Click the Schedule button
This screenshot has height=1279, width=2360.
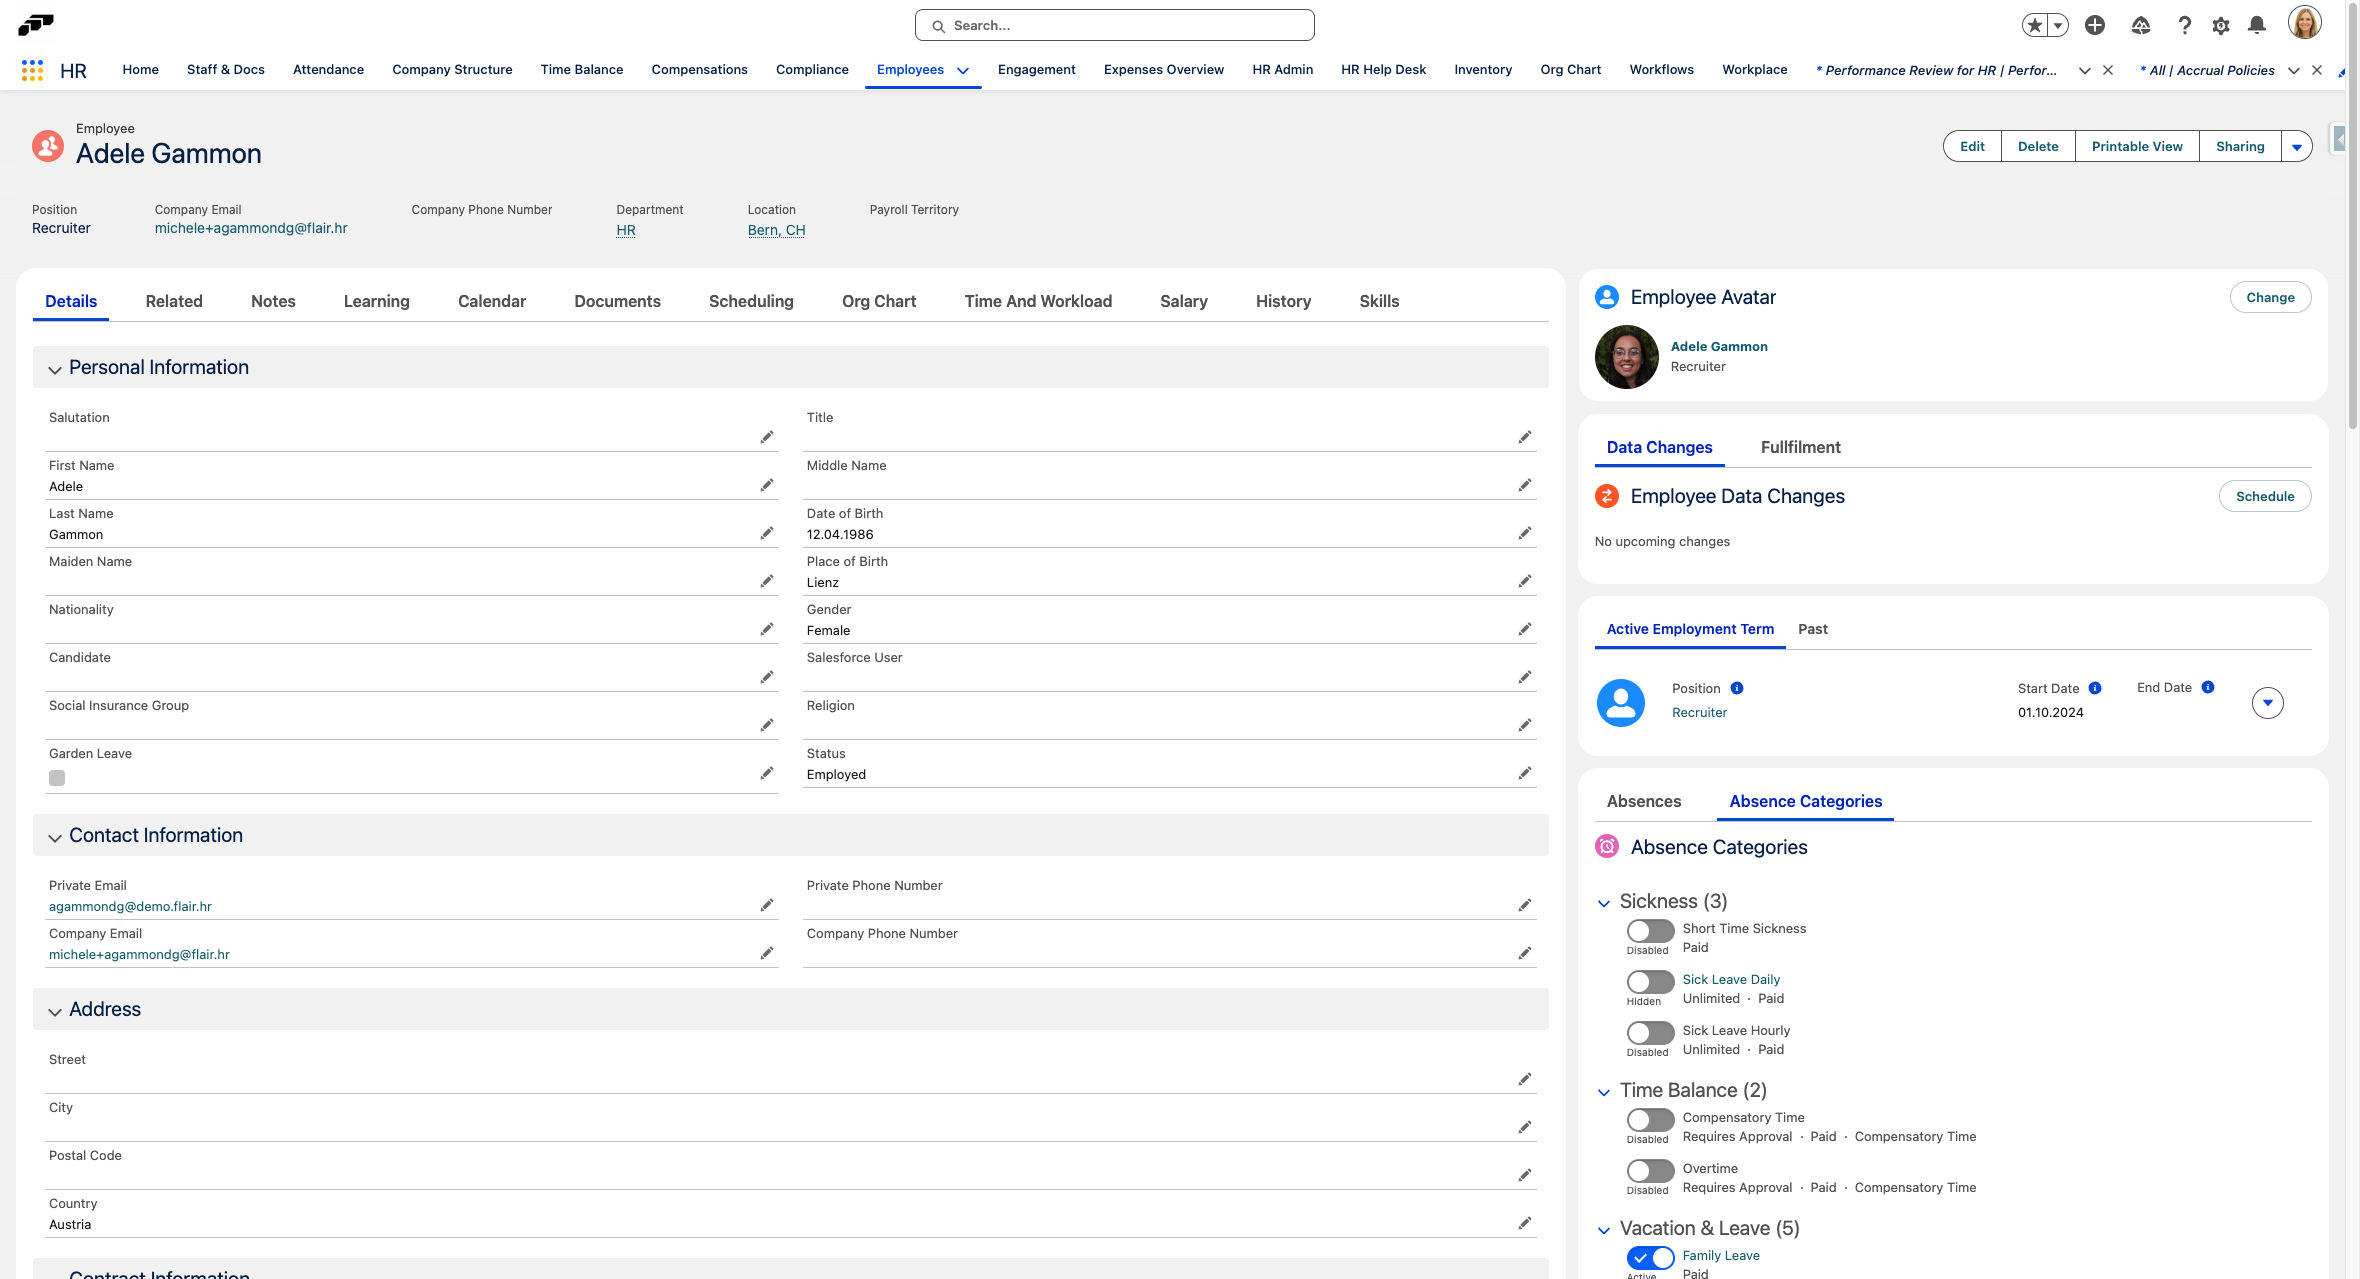(2264, 496)
